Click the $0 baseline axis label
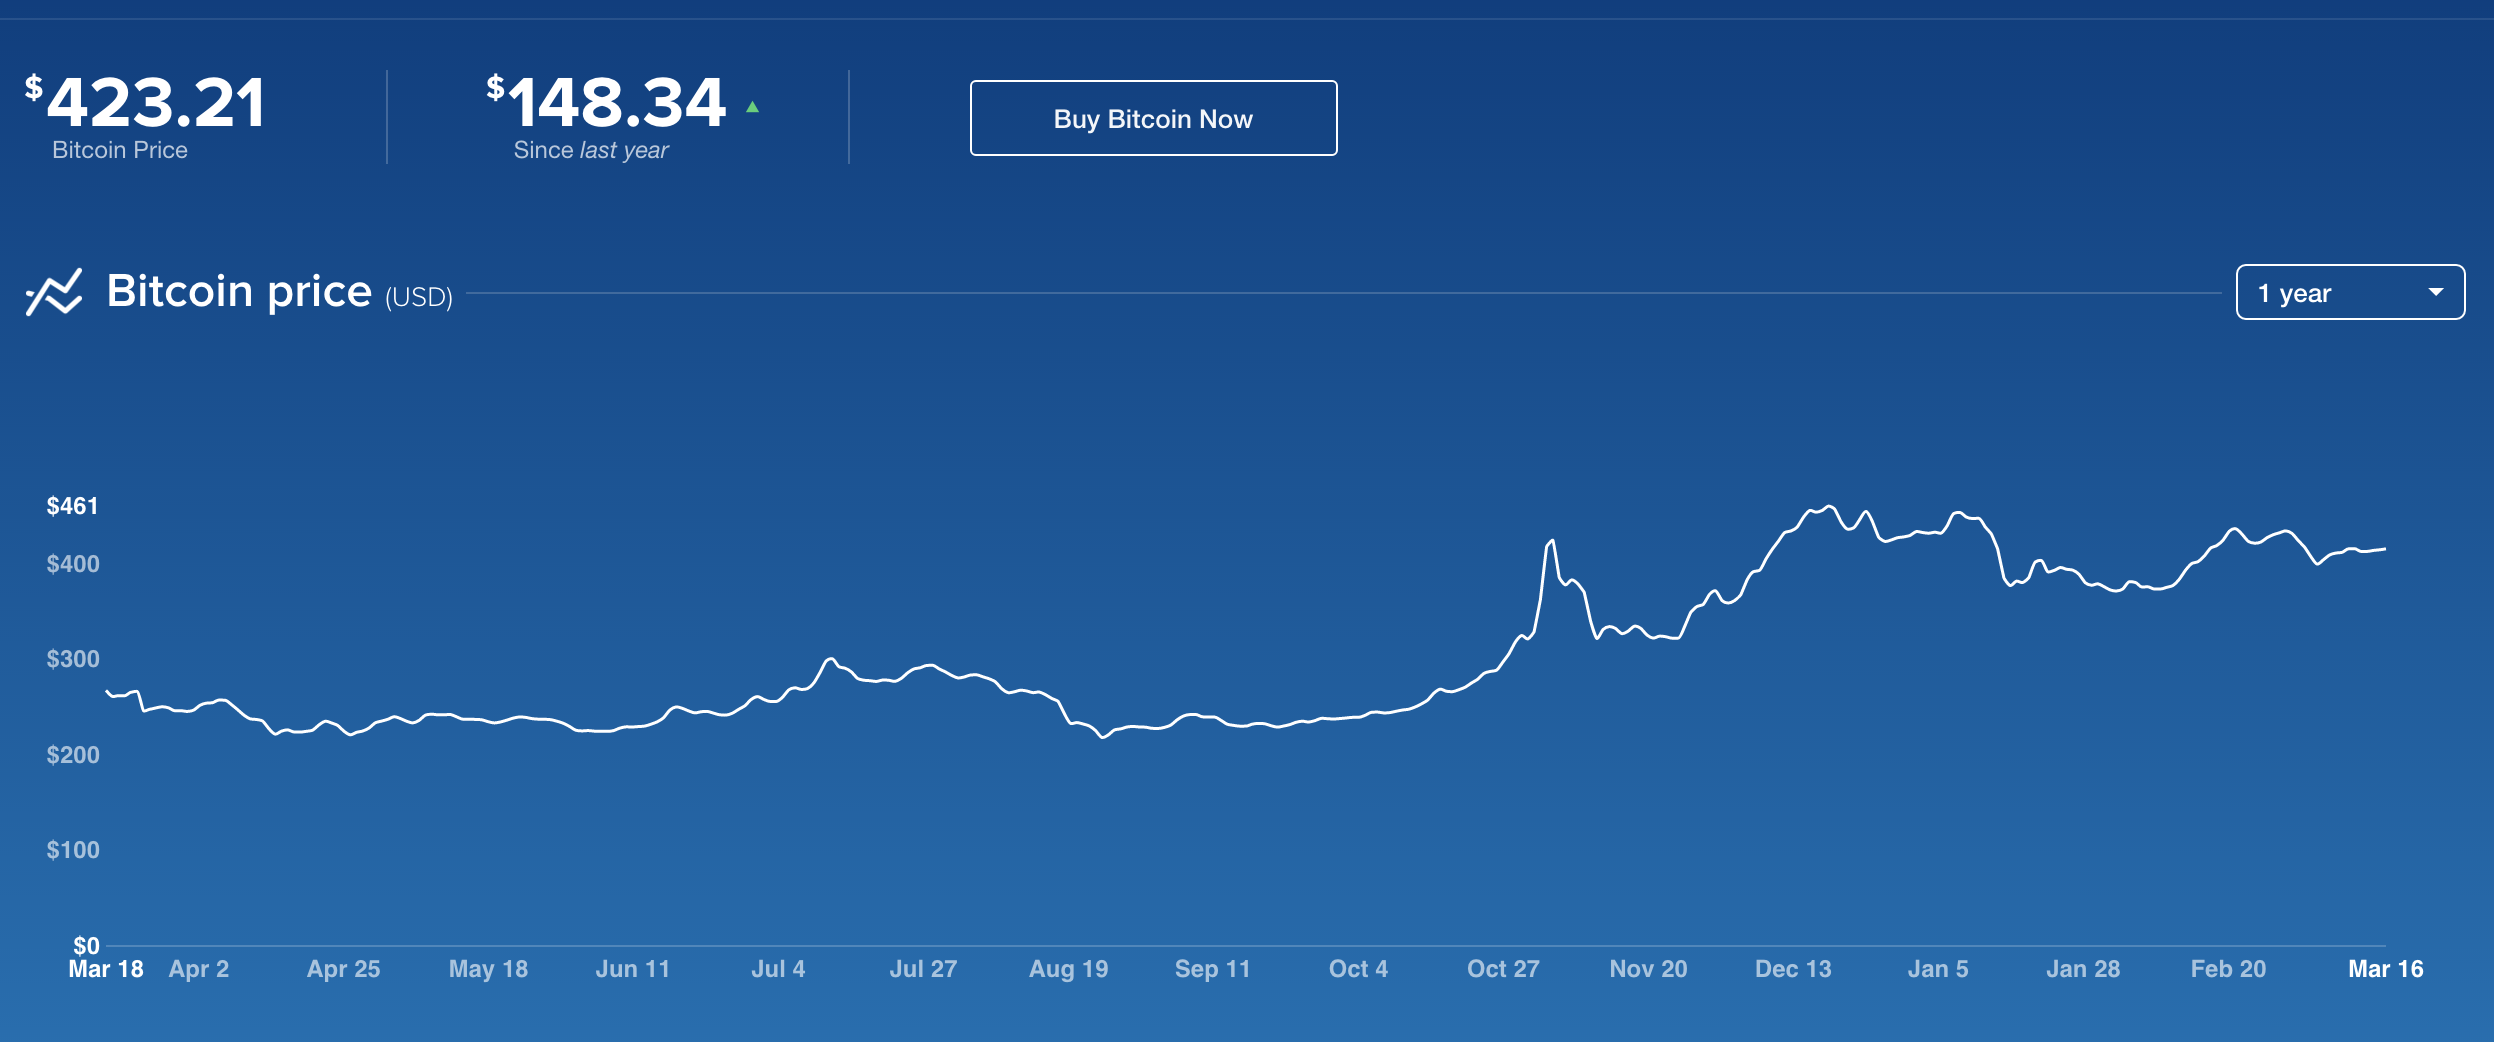This screenshot has width=2494, height=1042. (x=86, y=945)
